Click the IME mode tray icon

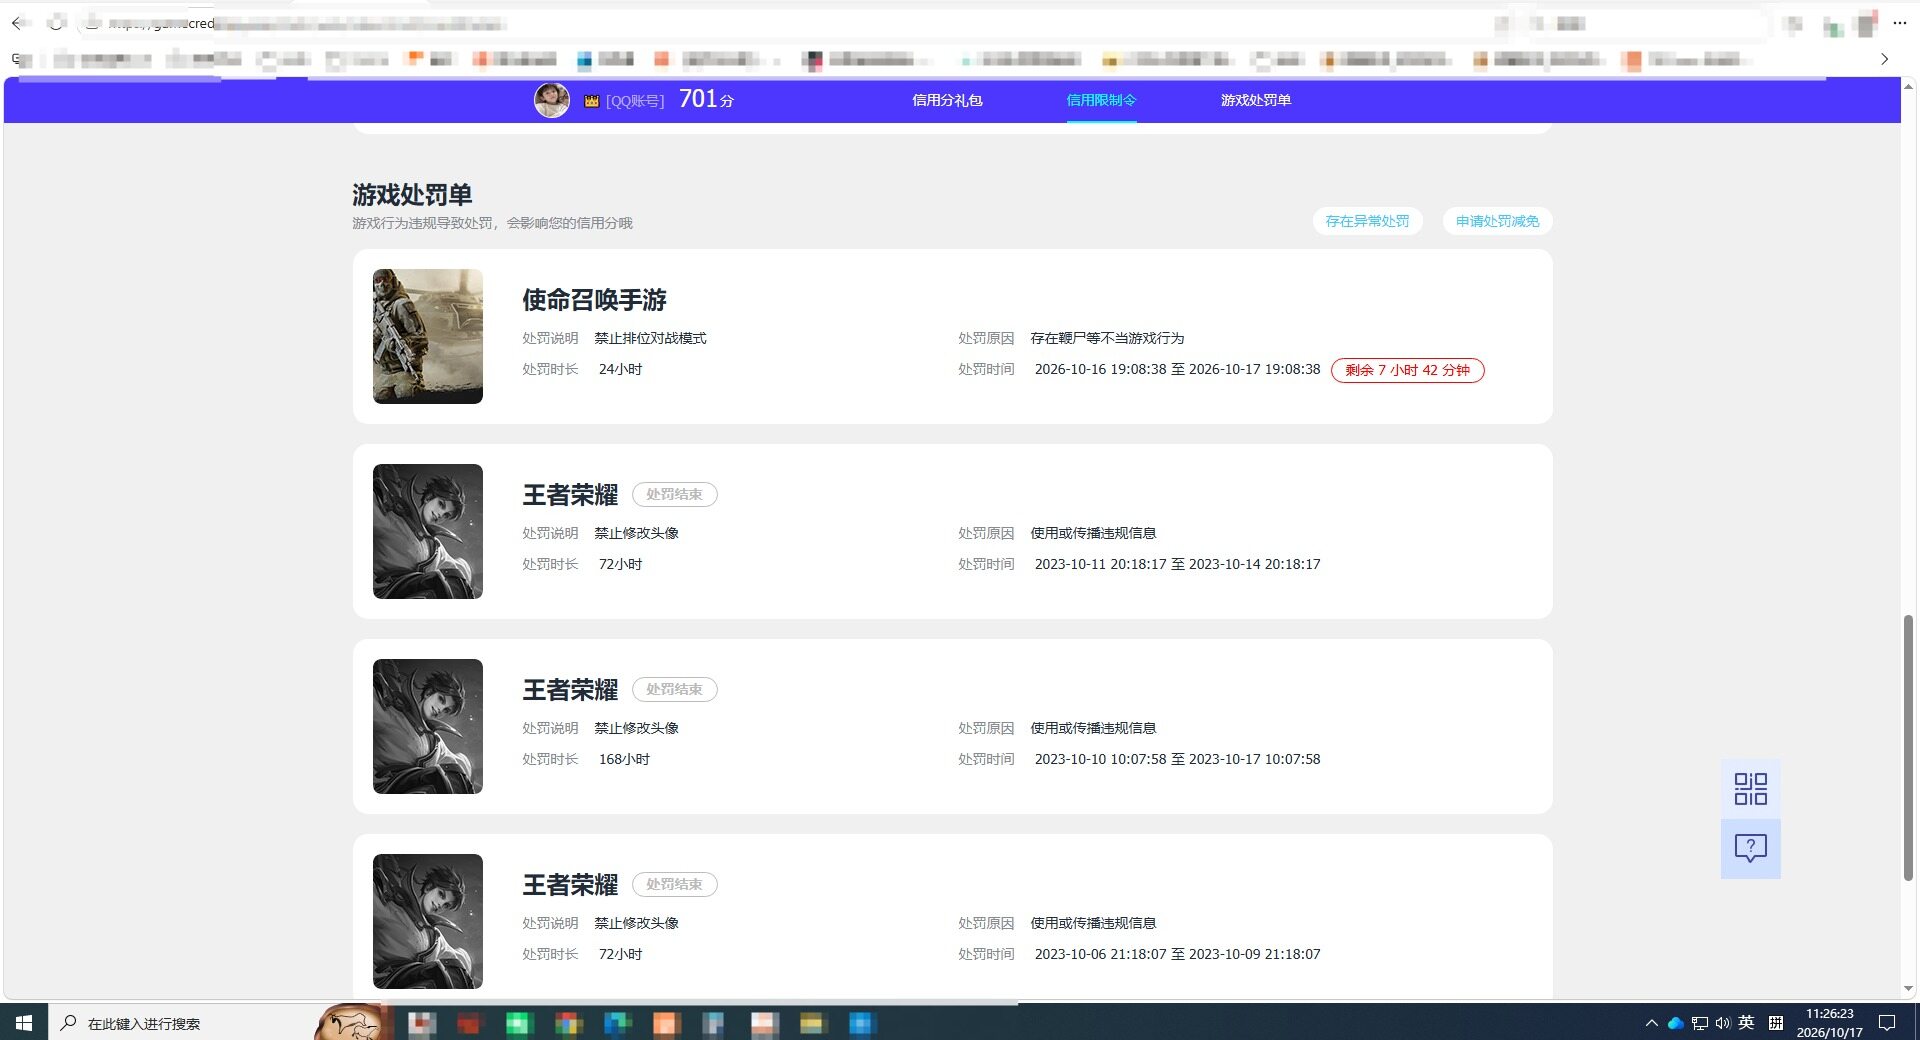pos(1776,1023)
